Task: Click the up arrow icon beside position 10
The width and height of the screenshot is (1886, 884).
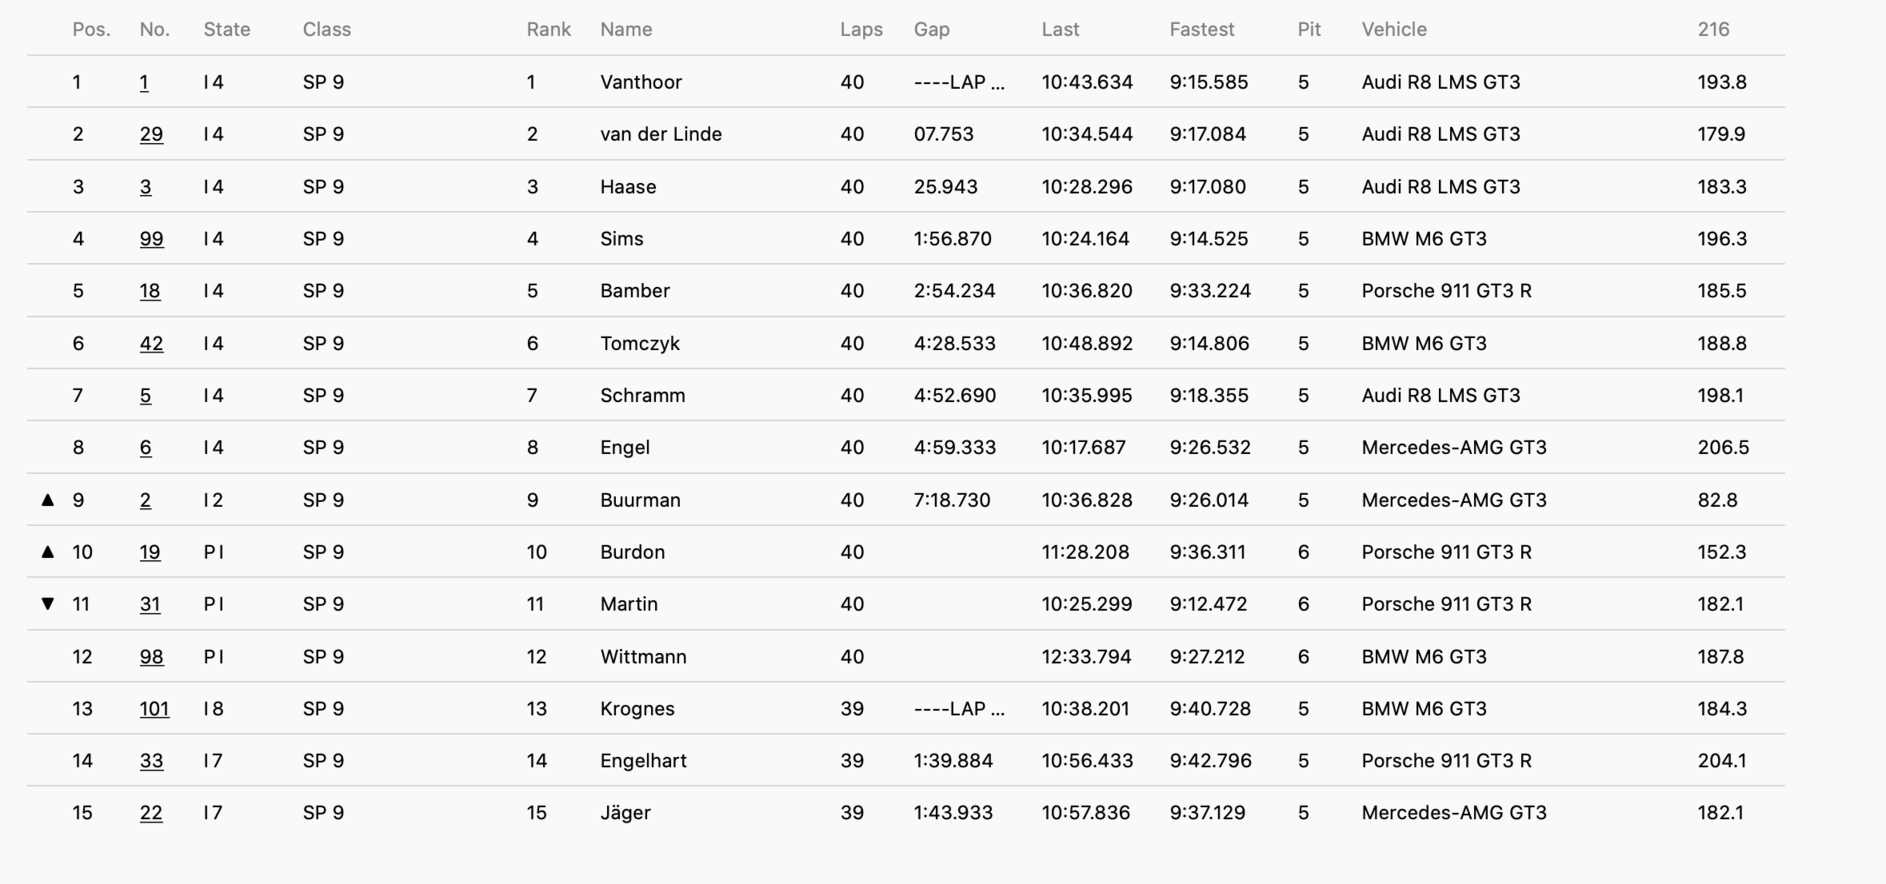Action: click(x=47, y=551)
